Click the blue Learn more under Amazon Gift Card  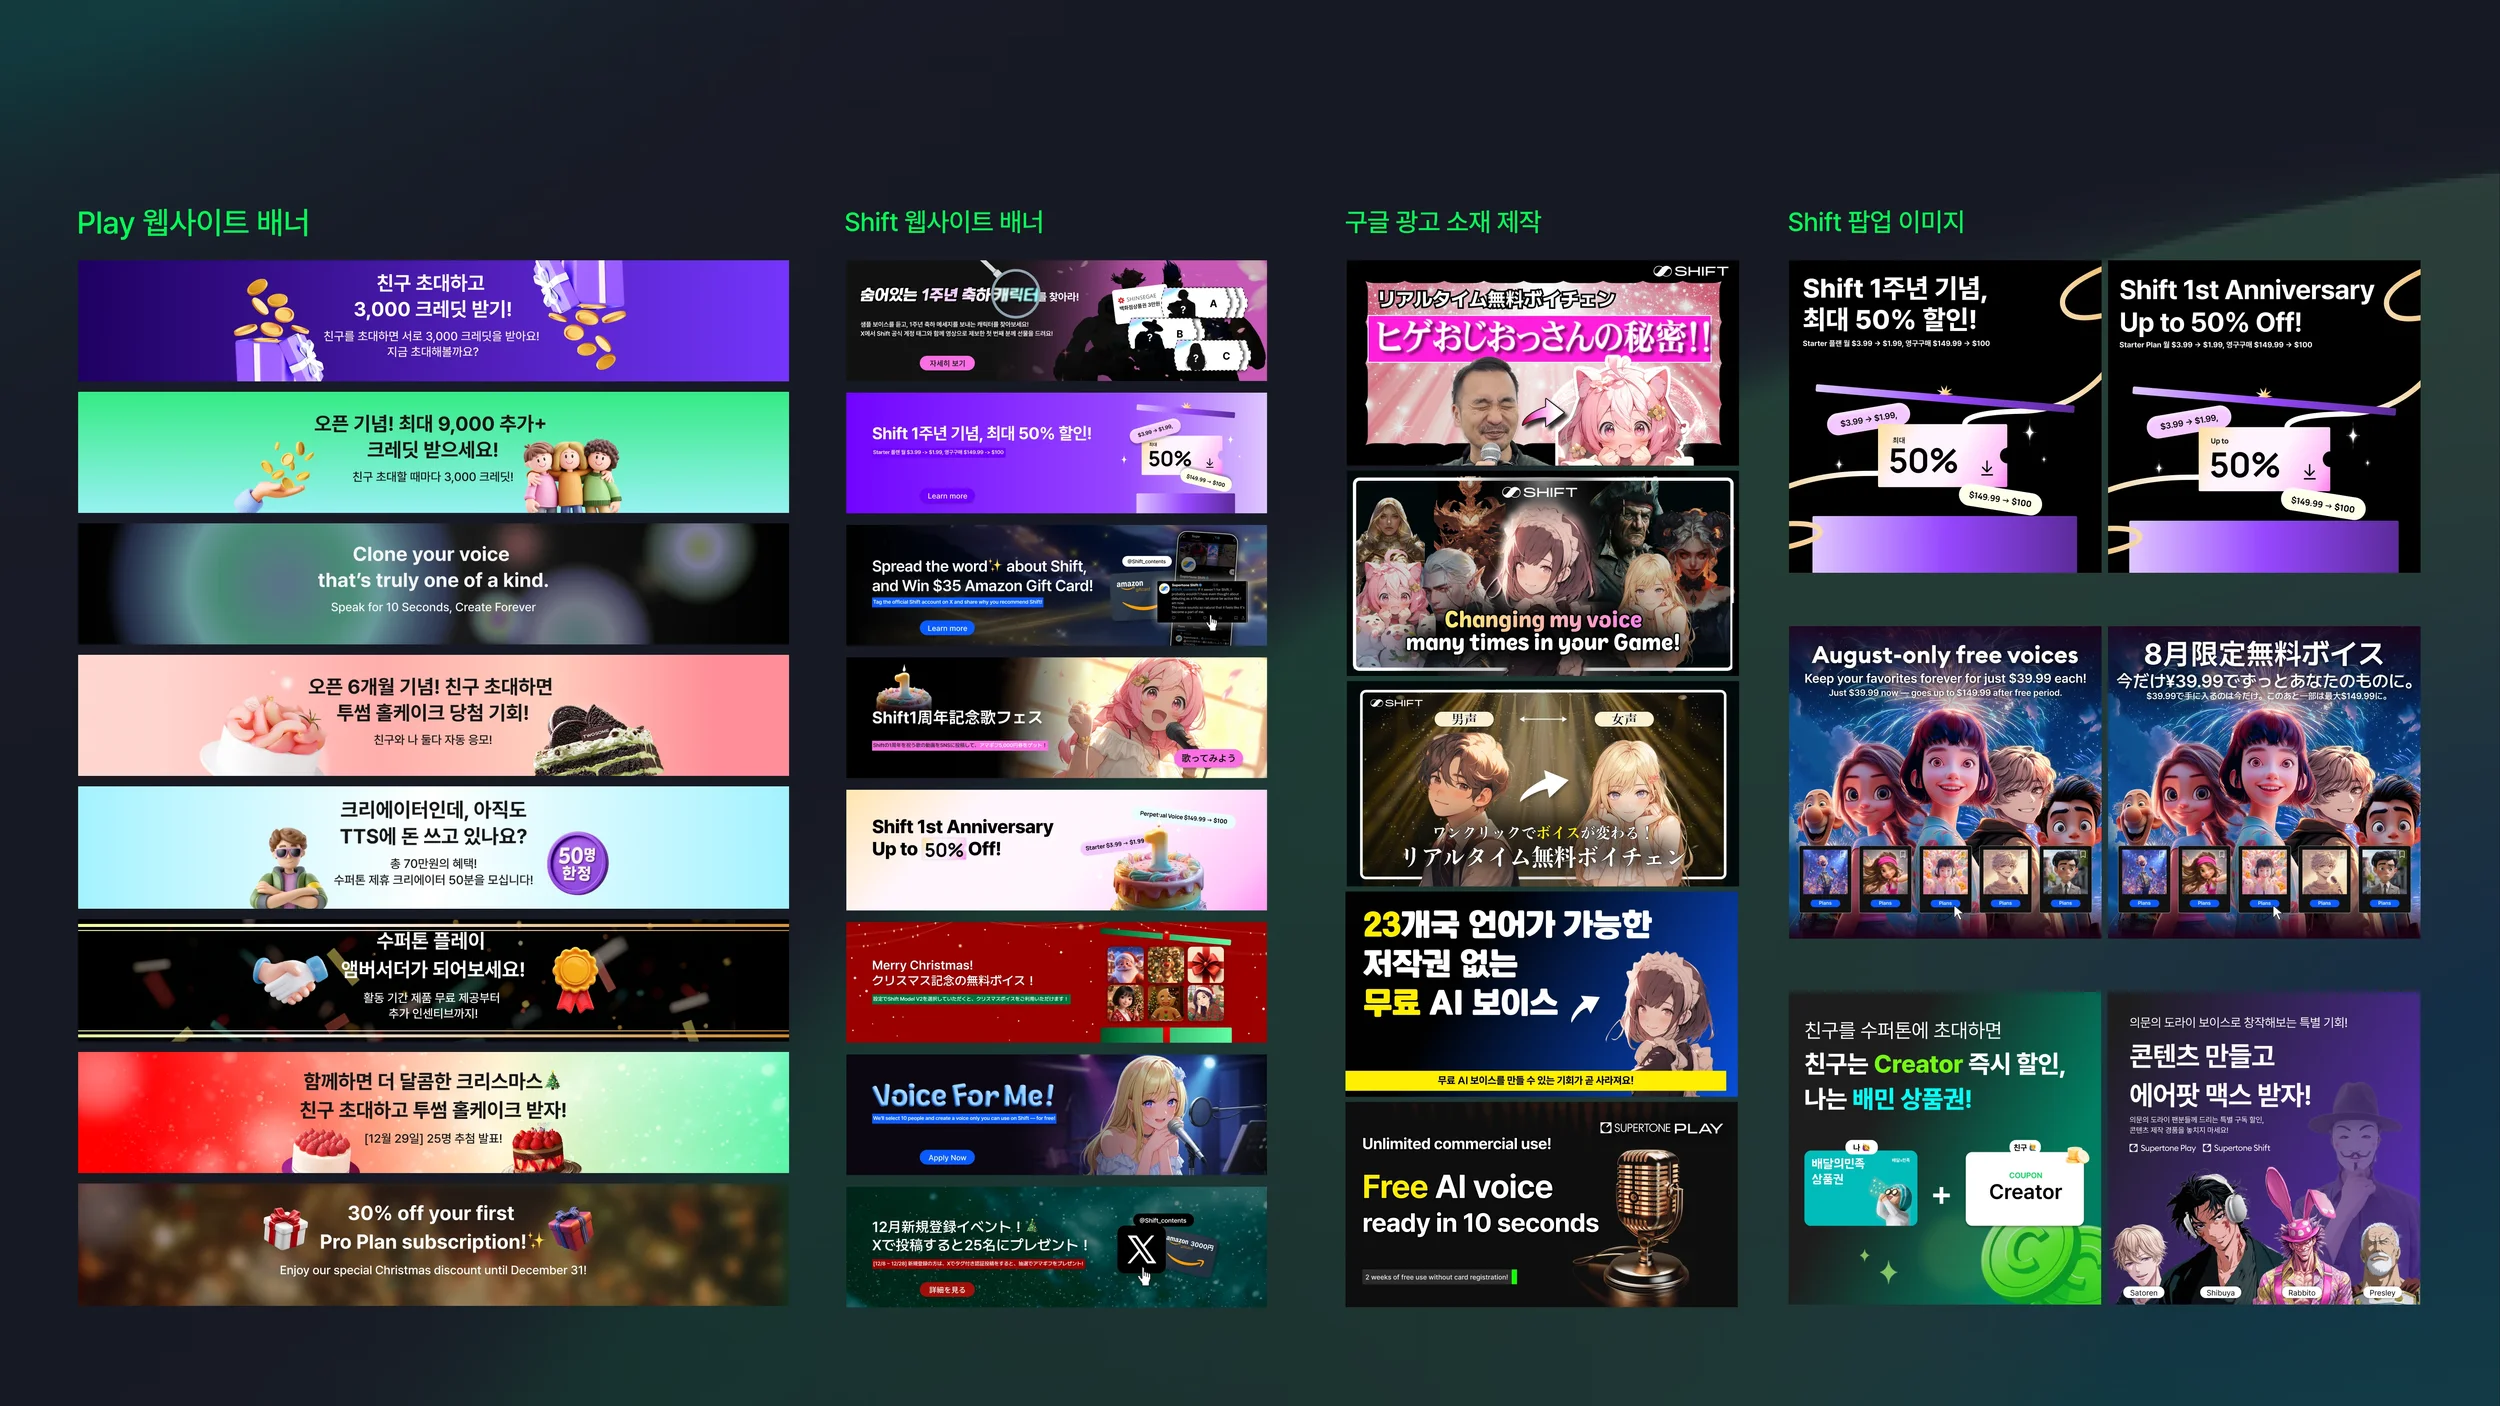pyautogui.click(x=946, y=628)
